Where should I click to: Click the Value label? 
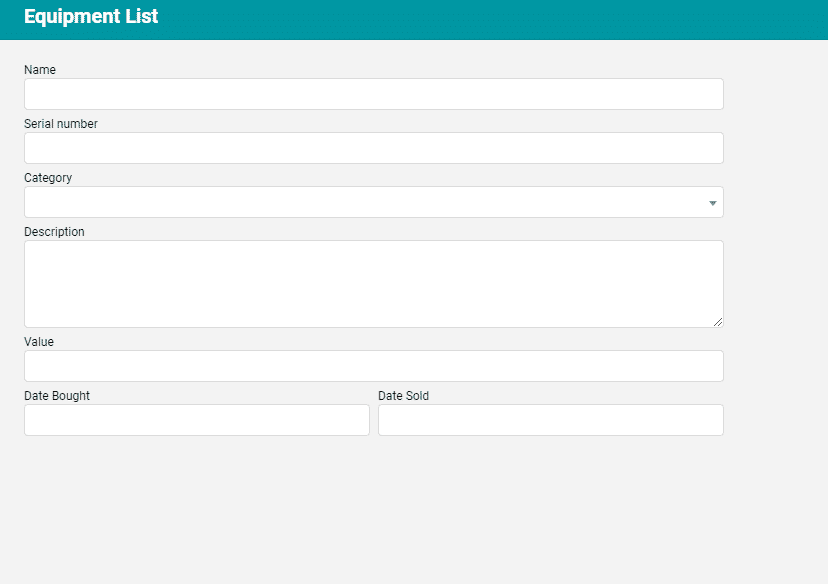pos(39,342)
